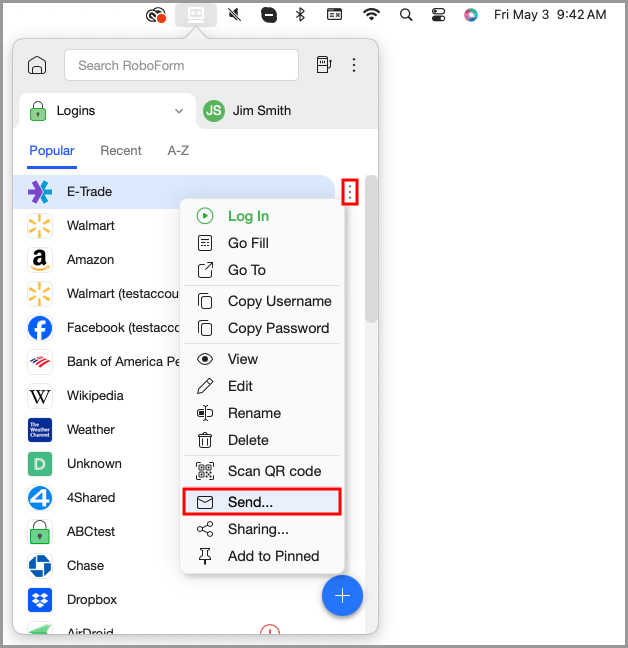Click the 4Shared logo icon
628x648 pixels.
click(x=40, y=498)
